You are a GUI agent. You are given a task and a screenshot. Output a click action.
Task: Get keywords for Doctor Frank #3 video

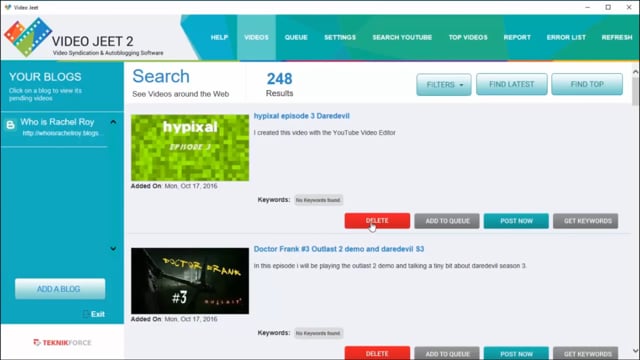(586, 353)
